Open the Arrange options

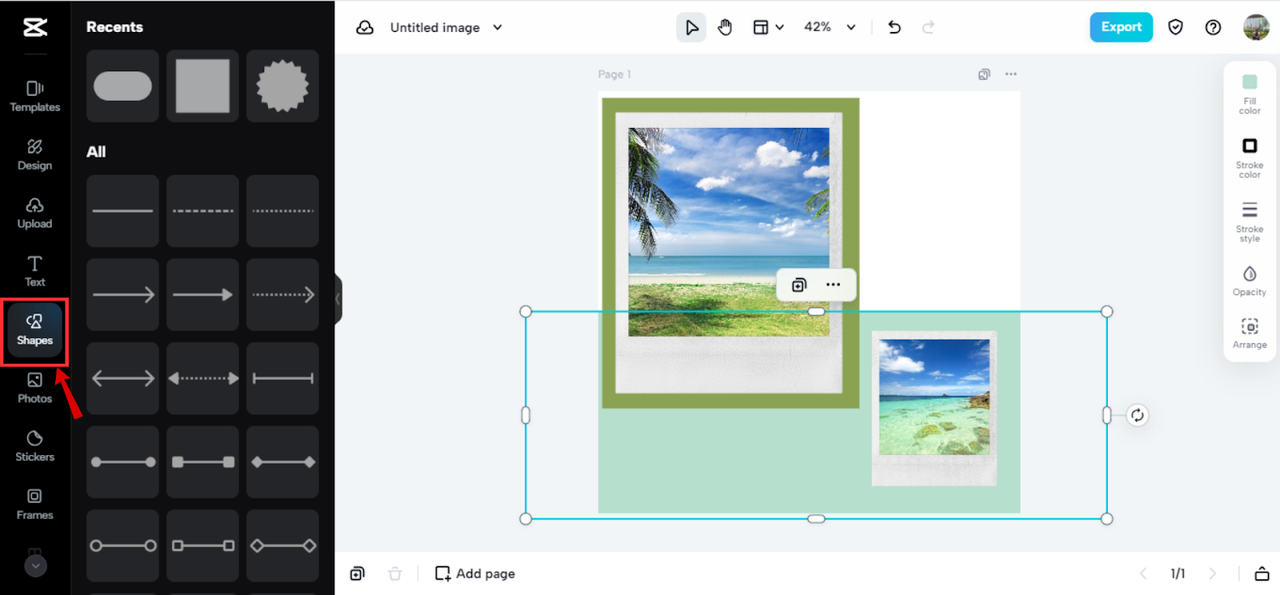pyautogui.click(x=1249, y=333)
